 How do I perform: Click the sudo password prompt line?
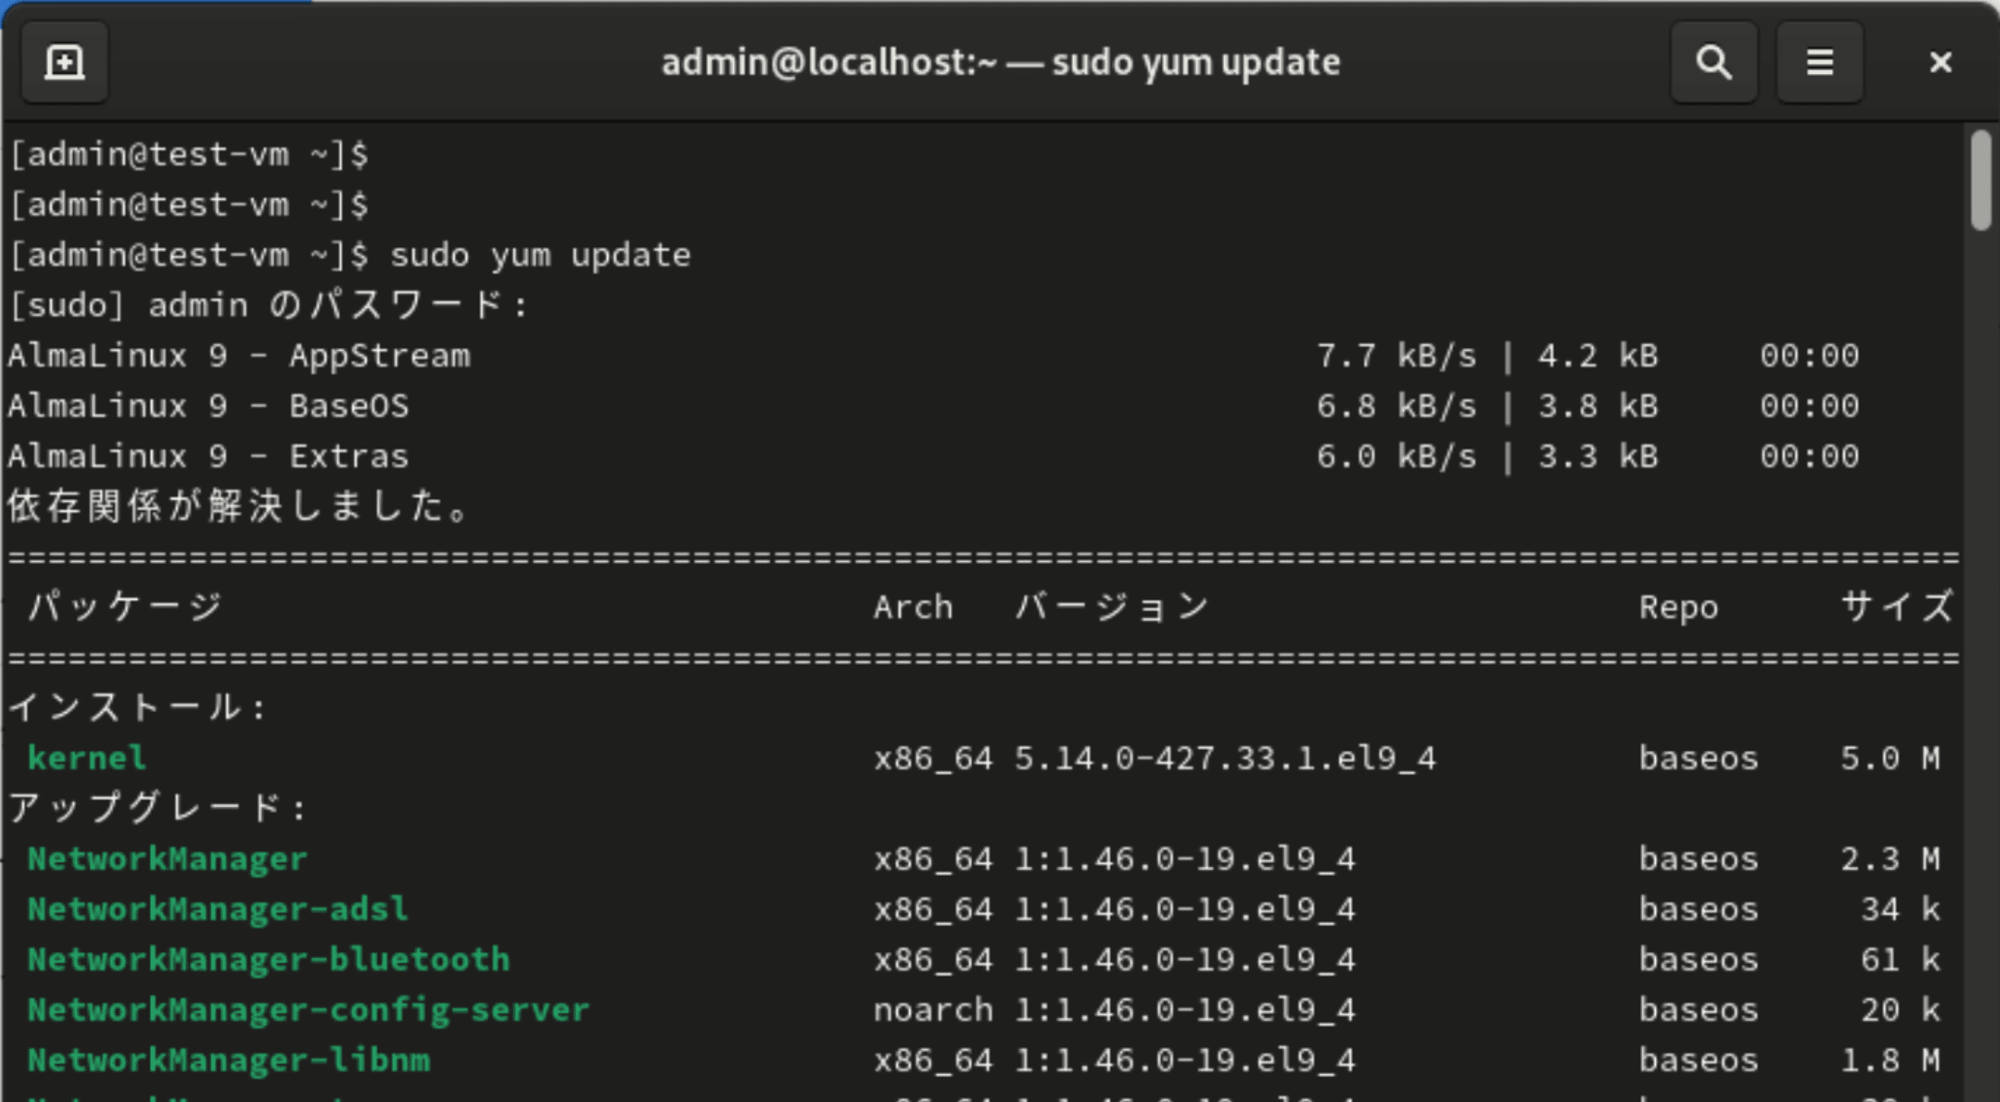coord(268,305)
